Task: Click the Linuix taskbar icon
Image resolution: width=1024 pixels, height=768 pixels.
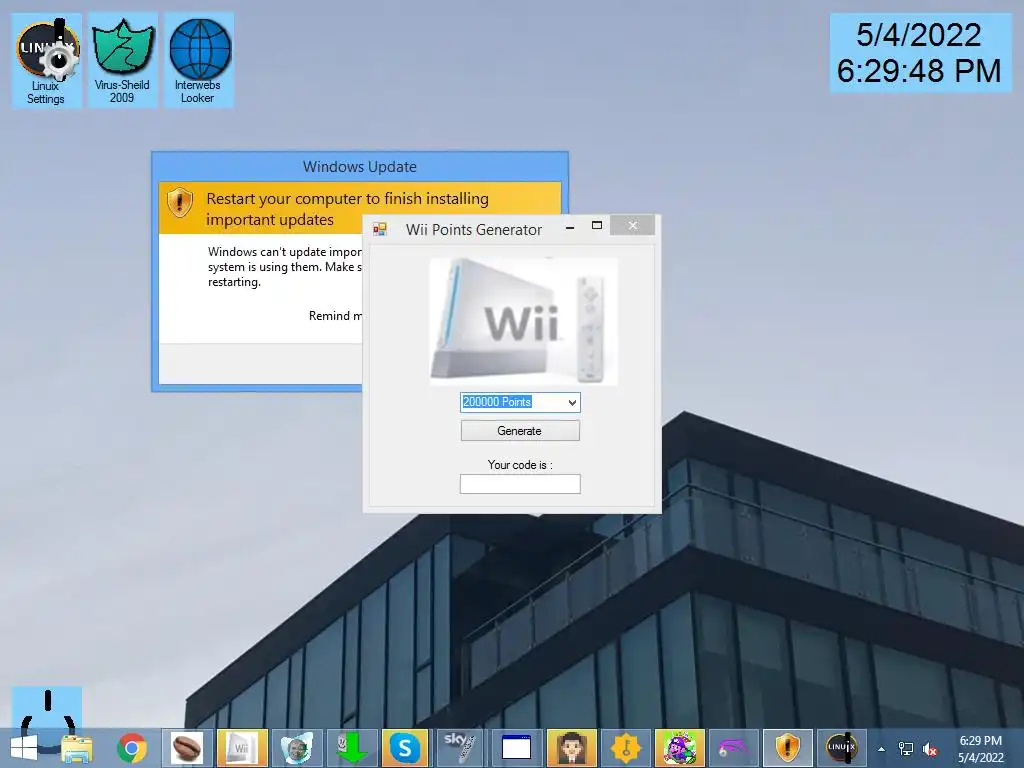Action: tap(842, 748)
